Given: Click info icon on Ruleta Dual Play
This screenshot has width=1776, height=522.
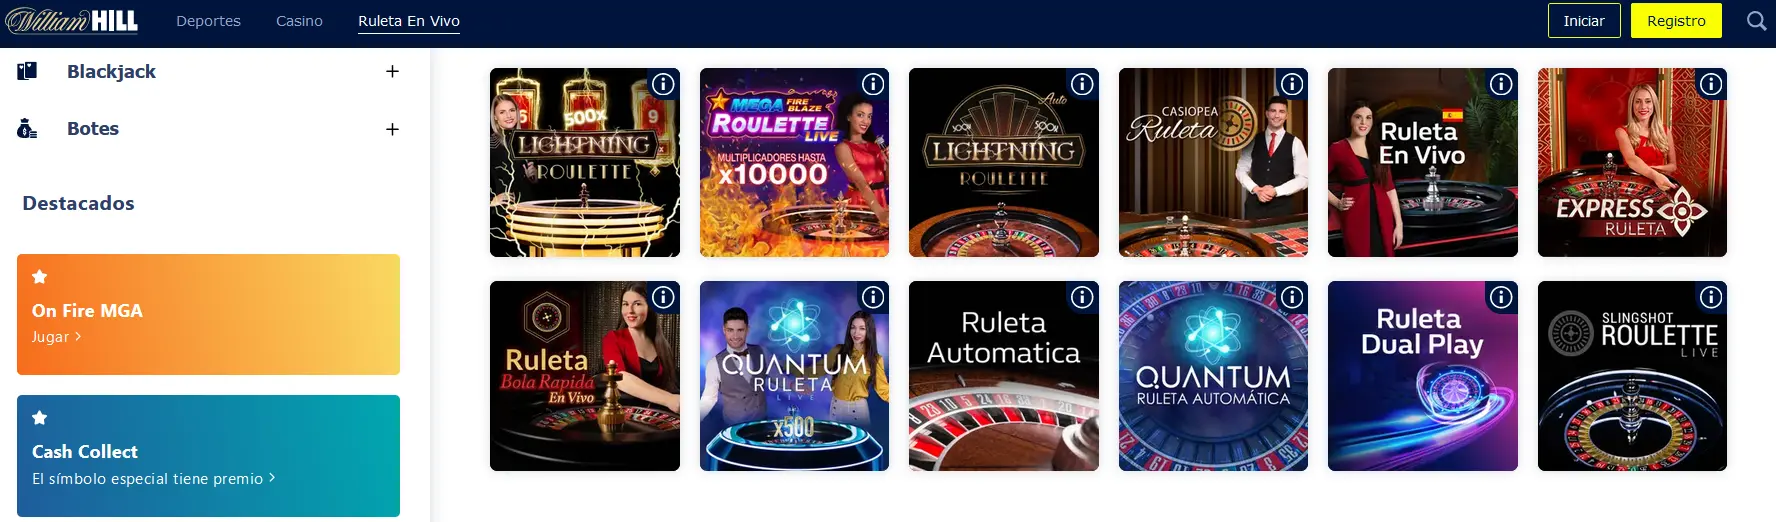Looking at the screenshot, I should point(1501,297).
